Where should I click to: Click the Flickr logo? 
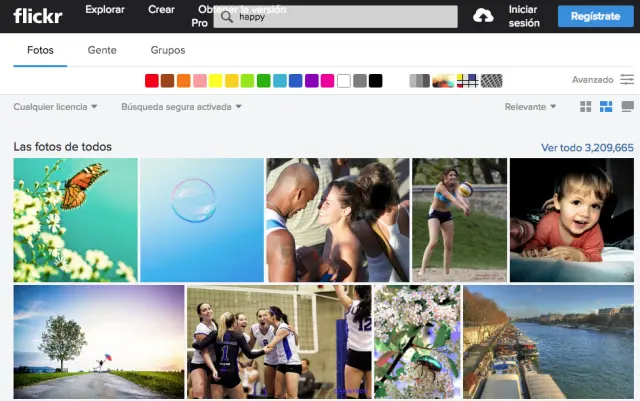(x=40, y=15)
